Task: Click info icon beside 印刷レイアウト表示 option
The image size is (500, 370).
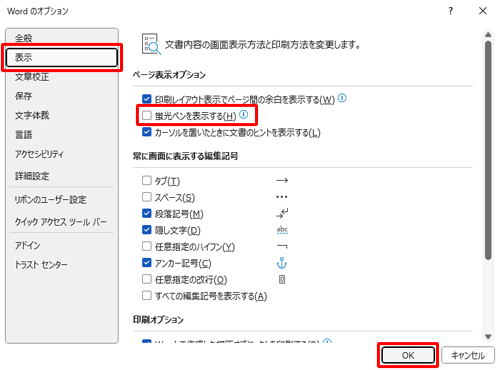Action: click(342, 98)
